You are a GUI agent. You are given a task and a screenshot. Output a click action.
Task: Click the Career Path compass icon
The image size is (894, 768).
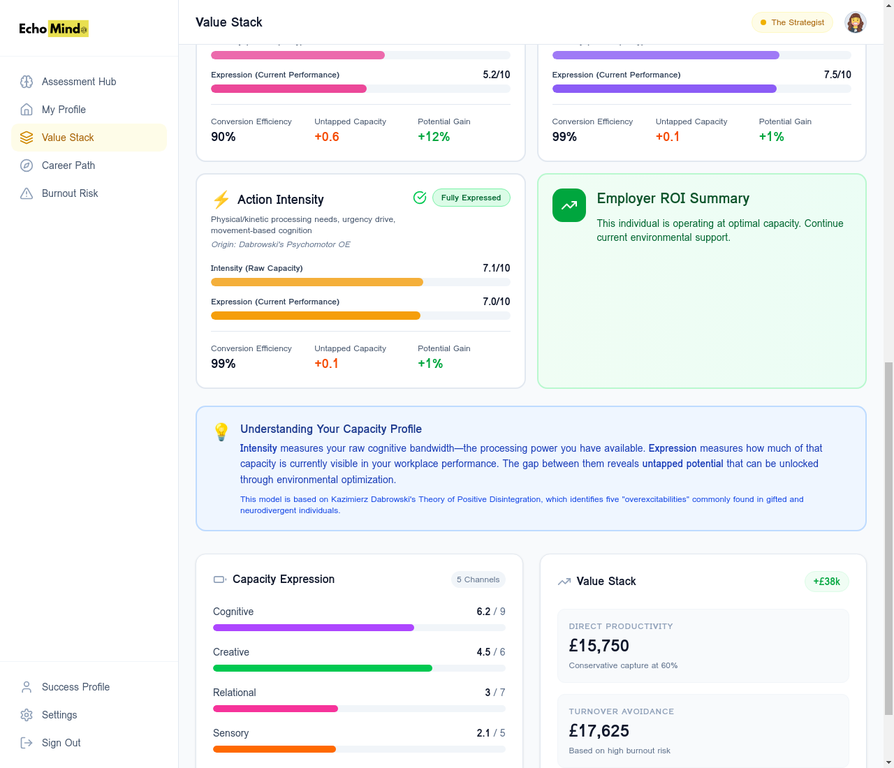[x=27, y=166]
